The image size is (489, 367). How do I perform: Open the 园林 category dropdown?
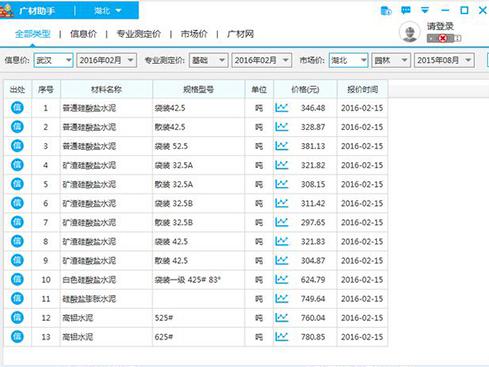tap(391, 60)
